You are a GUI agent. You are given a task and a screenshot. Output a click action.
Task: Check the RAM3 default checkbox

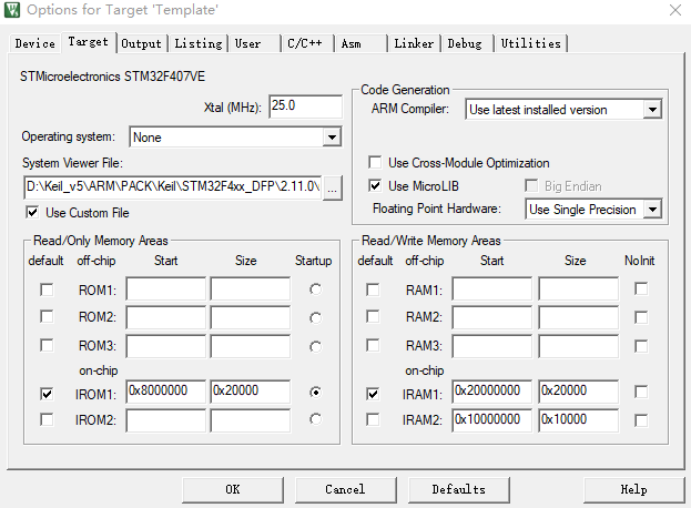[373, 345]
